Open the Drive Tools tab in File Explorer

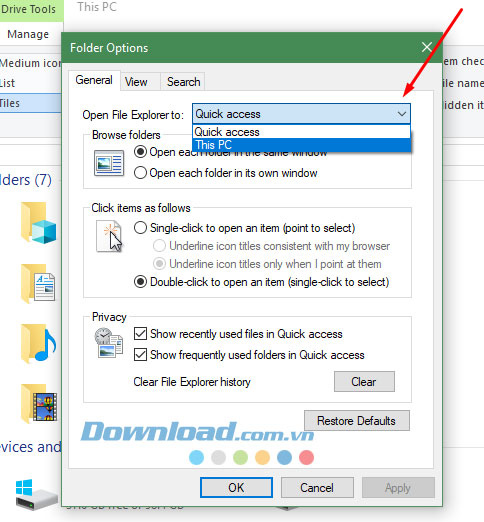[28, 9]
